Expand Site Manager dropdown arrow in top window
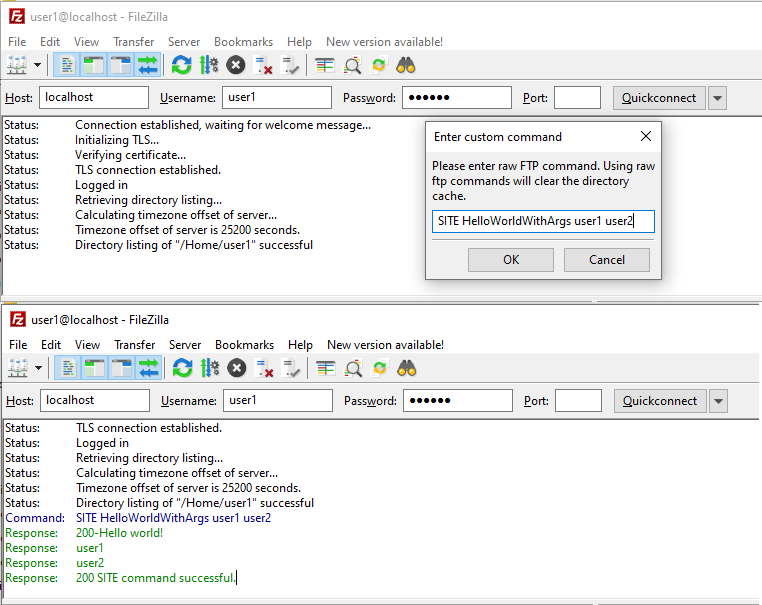This screenshot has width=762, height=605. point(38,66)
